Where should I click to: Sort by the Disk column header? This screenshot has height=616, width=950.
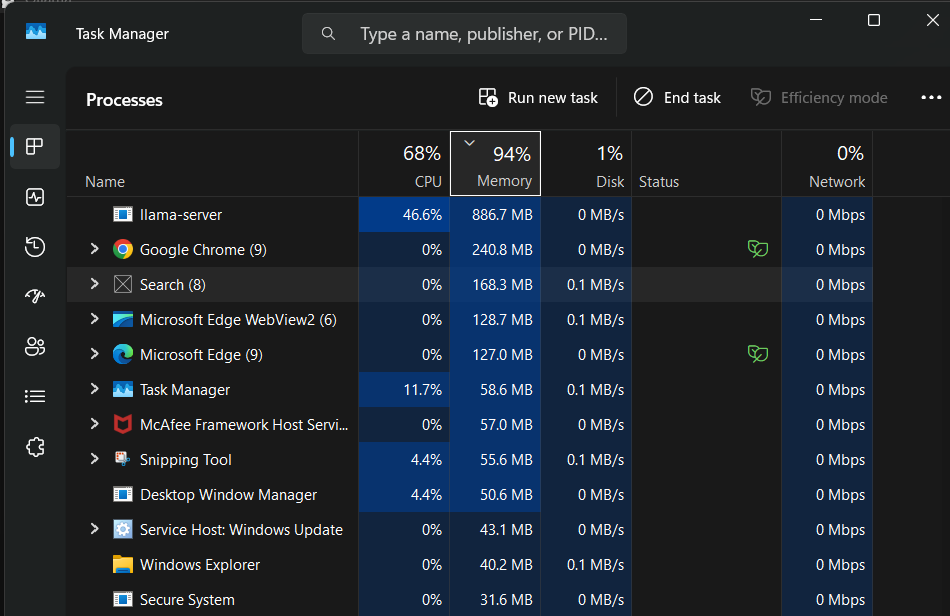coord(586,164)
